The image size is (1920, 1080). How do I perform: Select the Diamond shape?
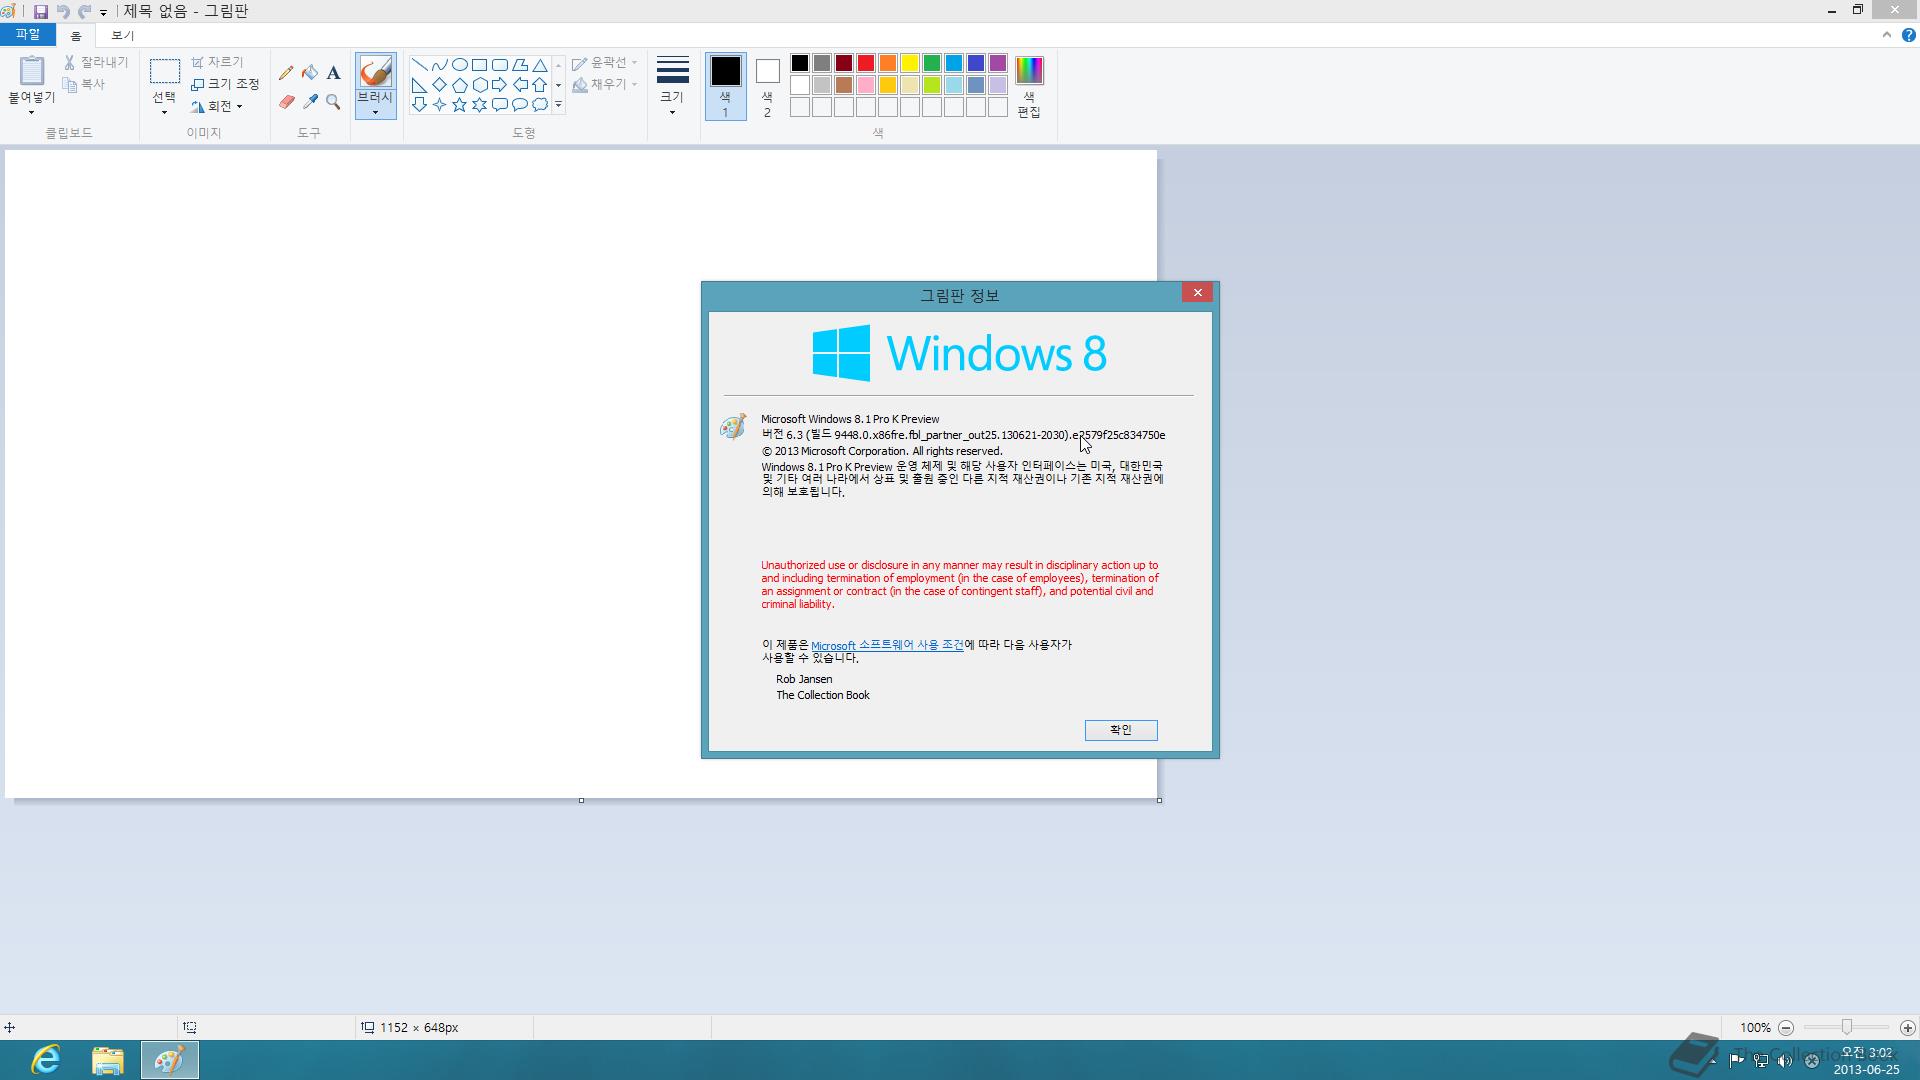[439, 84]
